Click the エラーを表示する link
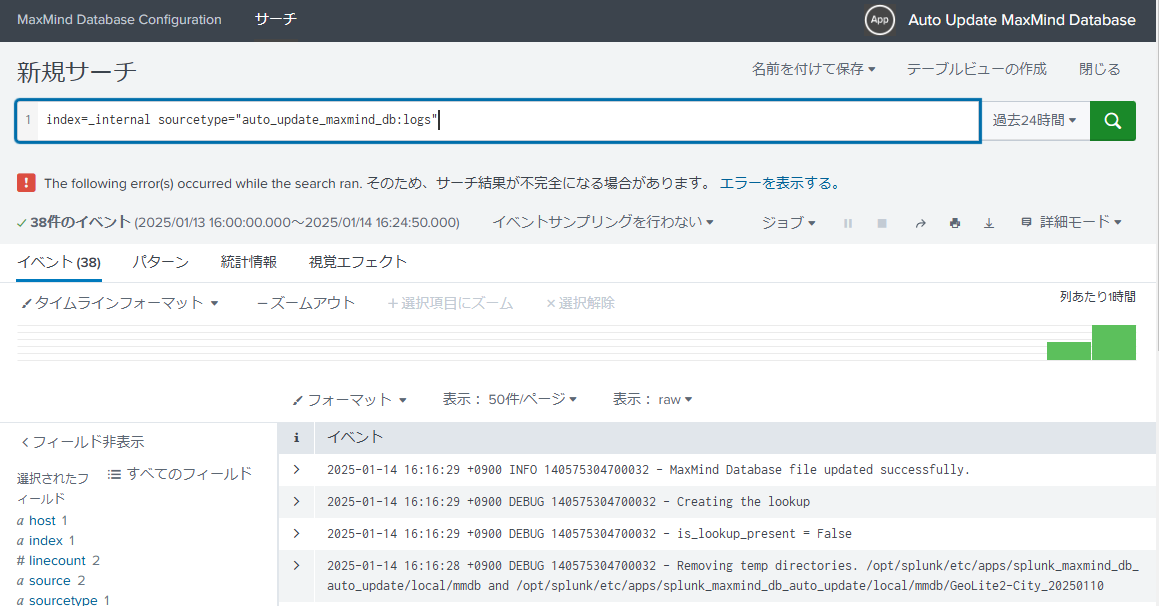 785,185
